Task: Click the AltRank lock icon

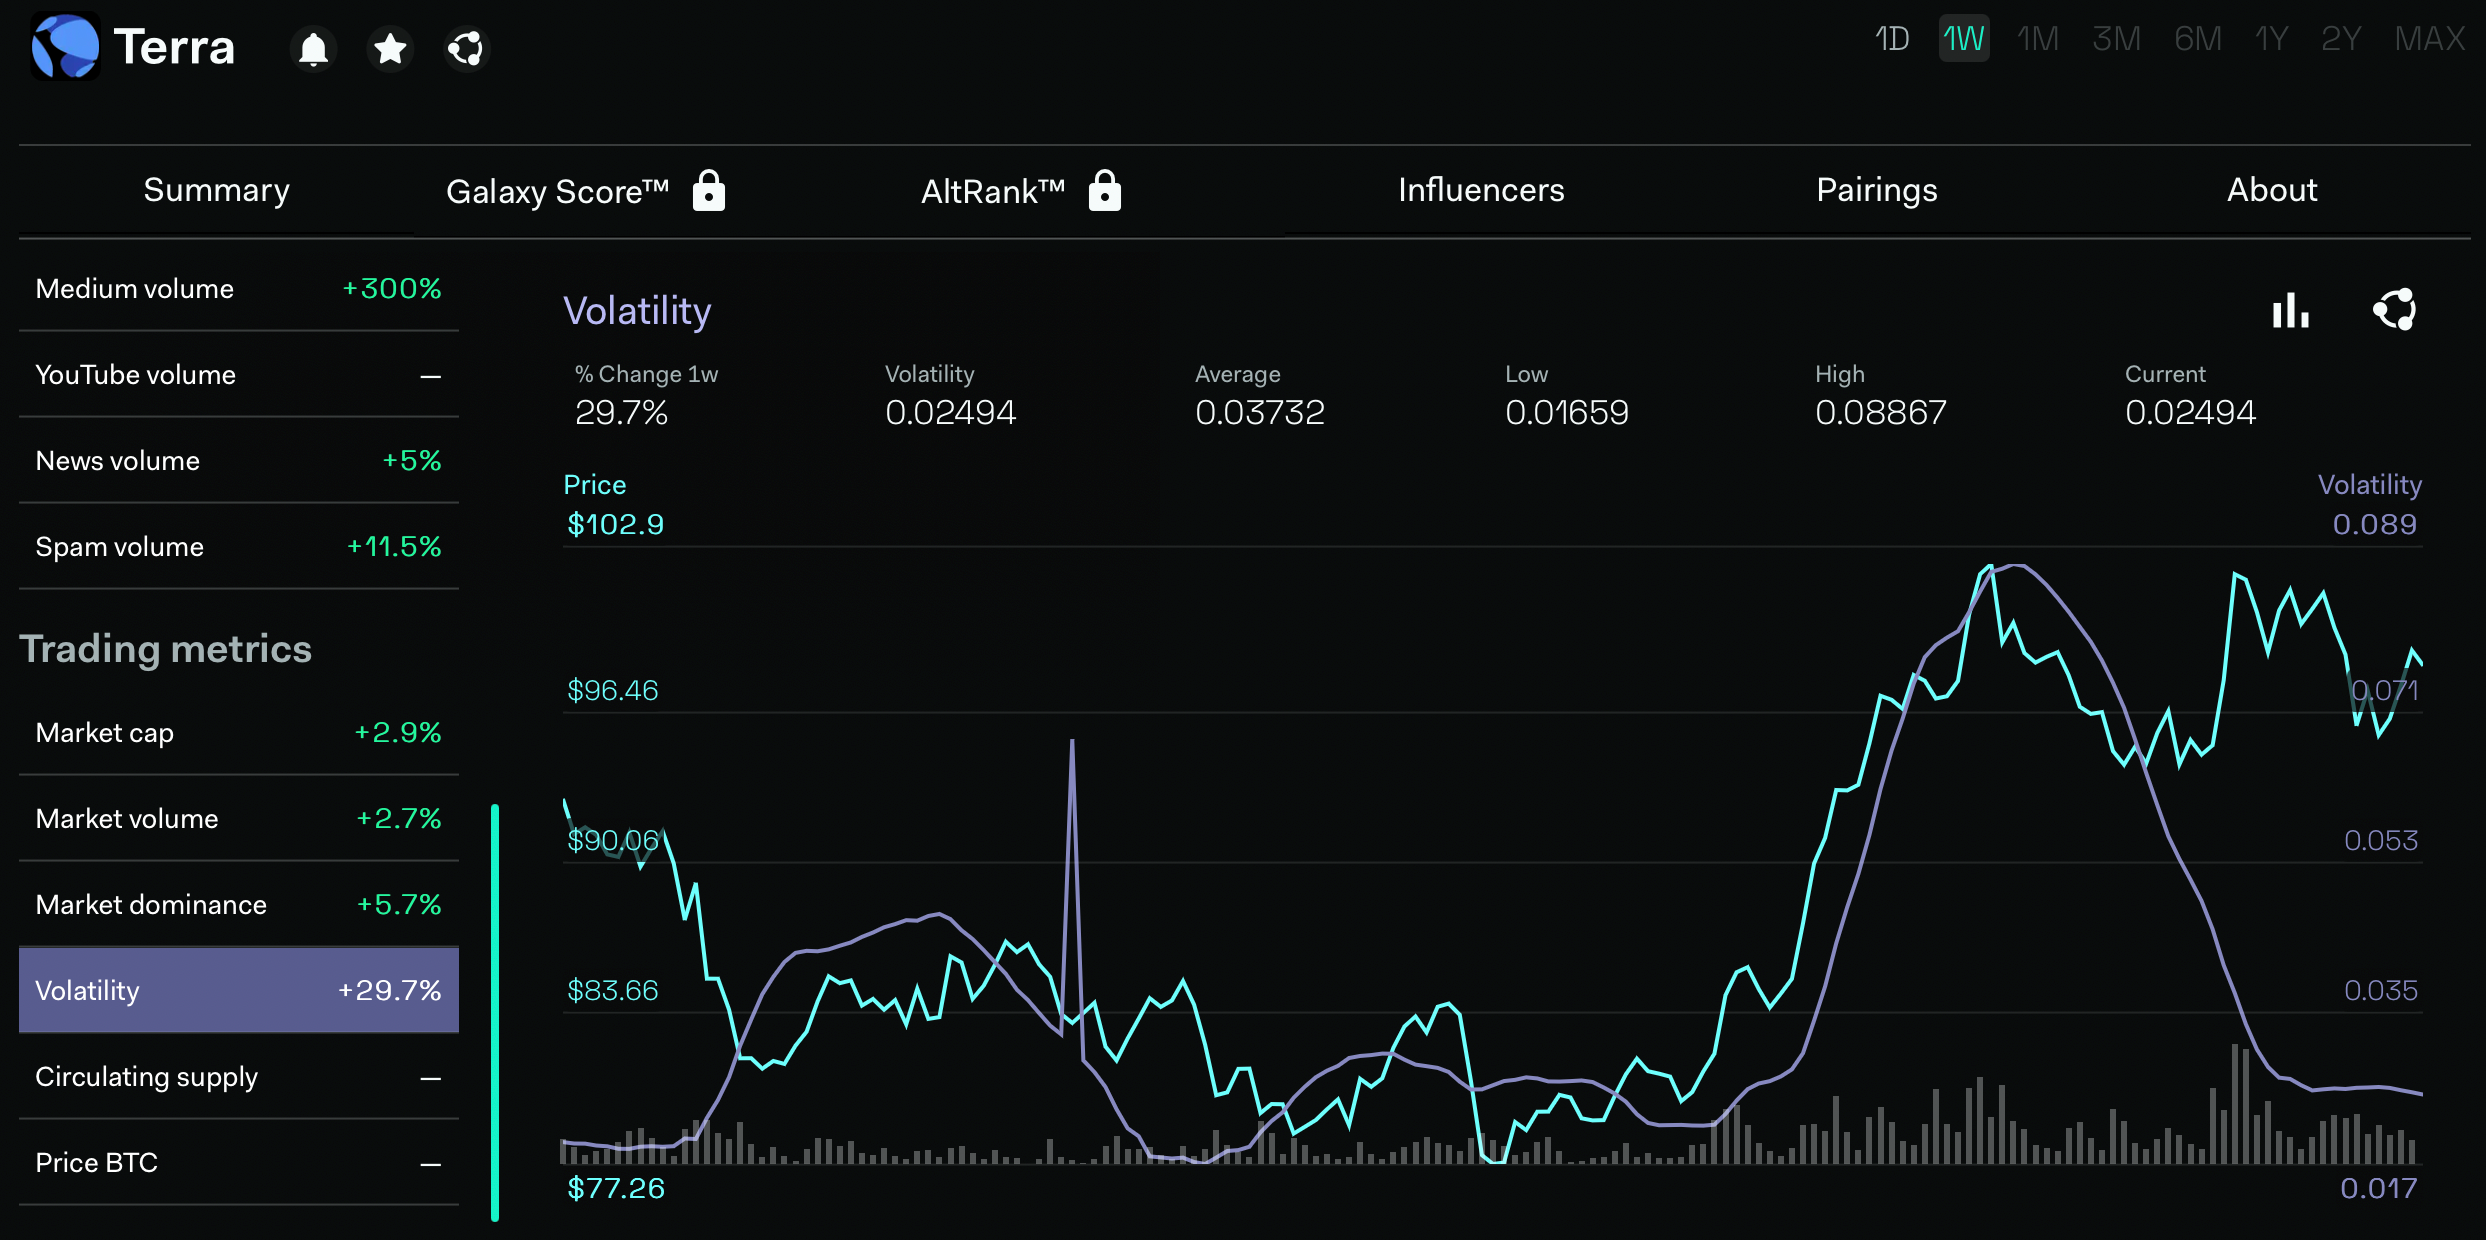Action: pos(1104,190)
